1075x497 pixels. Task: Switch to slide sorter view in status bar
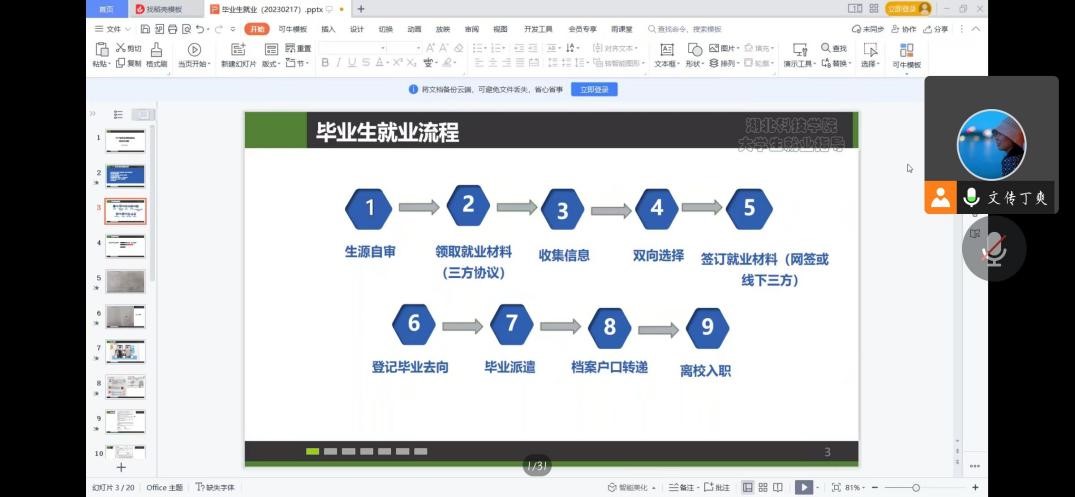(763, 487)
